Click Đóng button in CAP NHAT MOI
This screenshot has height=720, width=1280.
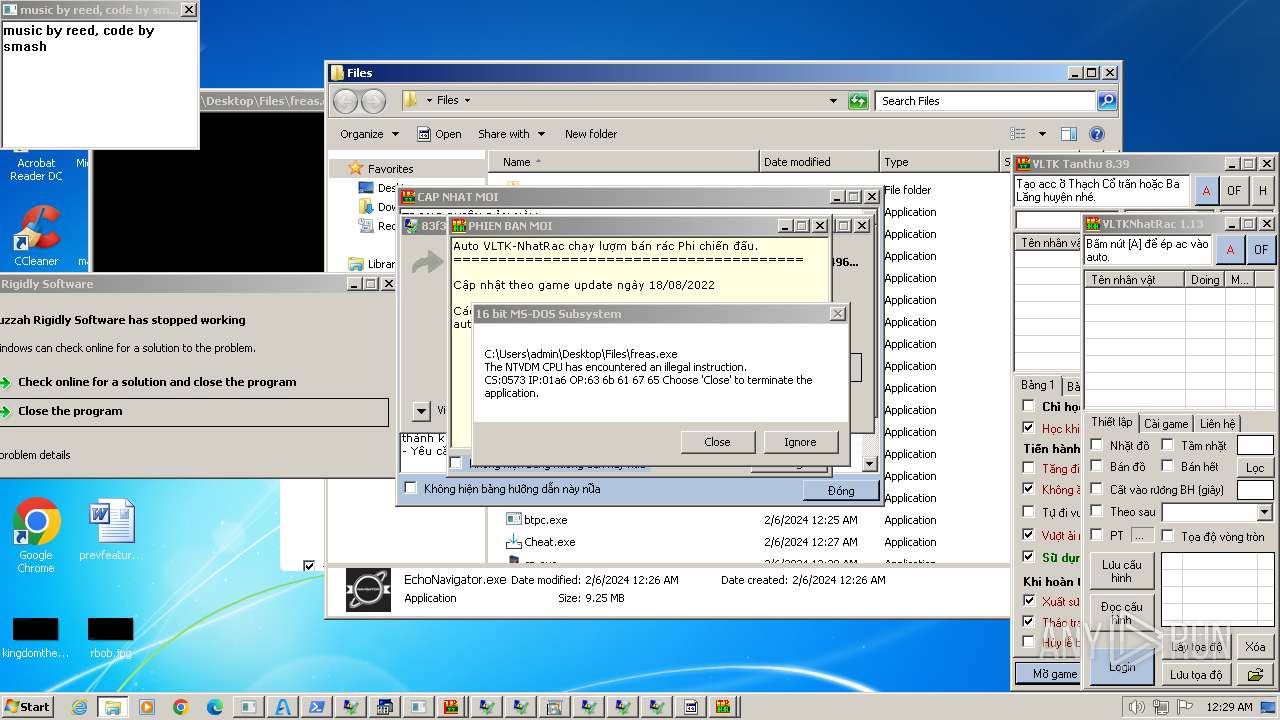(x=841, y=490)
